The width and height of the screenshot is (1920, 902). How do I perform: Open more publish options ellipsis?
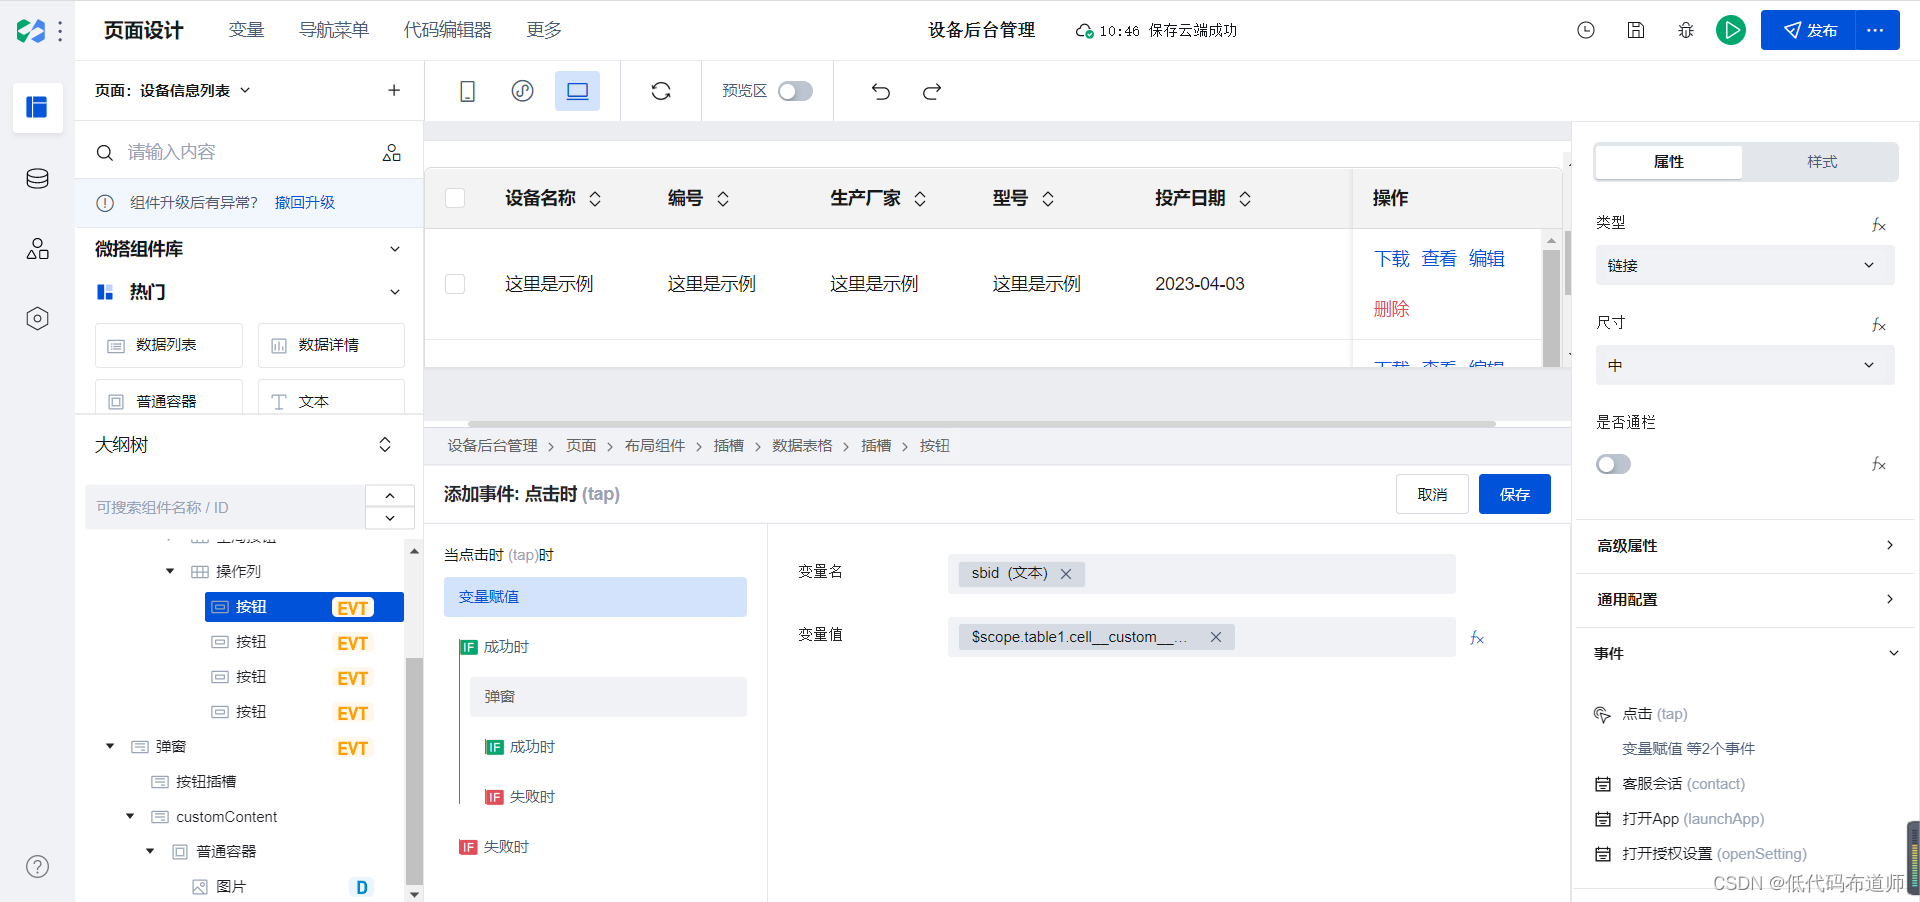coord(1876,30)
